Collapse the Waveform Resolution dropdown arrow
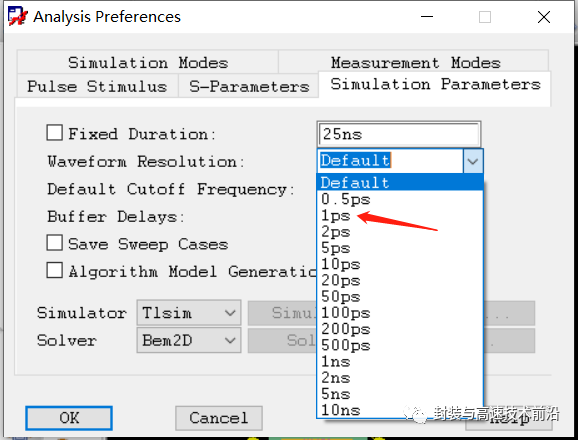The height and width of the screenshot is (440, 578). (x=473, y=161)
